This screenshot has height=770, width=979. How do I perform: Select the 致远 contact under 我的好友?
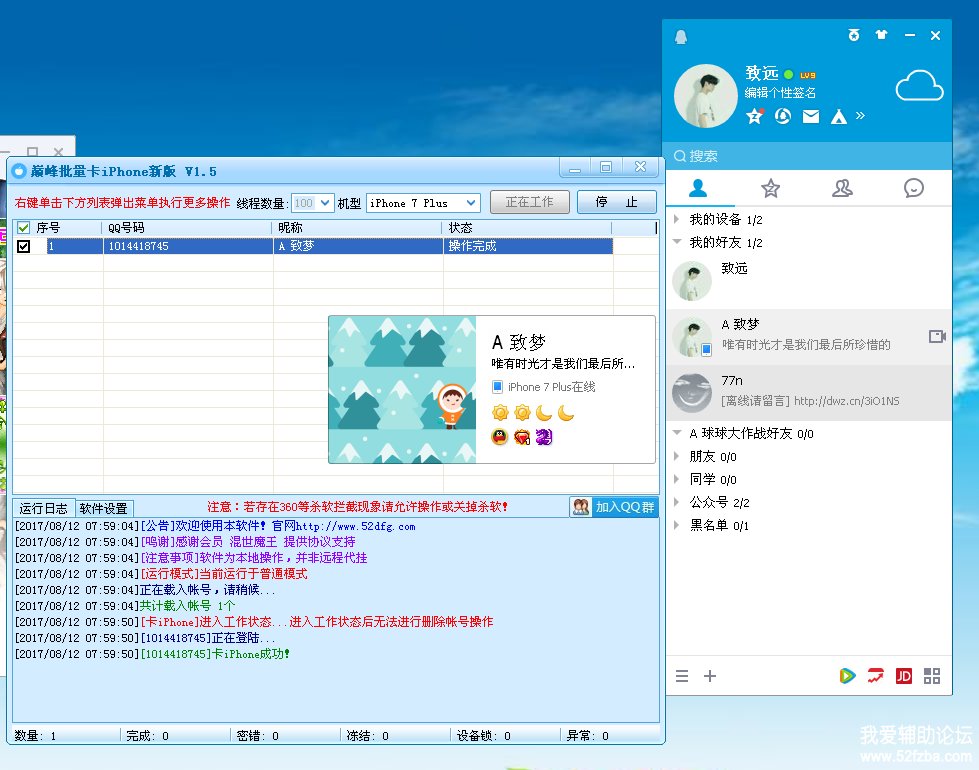pyautogui.click(x=809, y=281)
